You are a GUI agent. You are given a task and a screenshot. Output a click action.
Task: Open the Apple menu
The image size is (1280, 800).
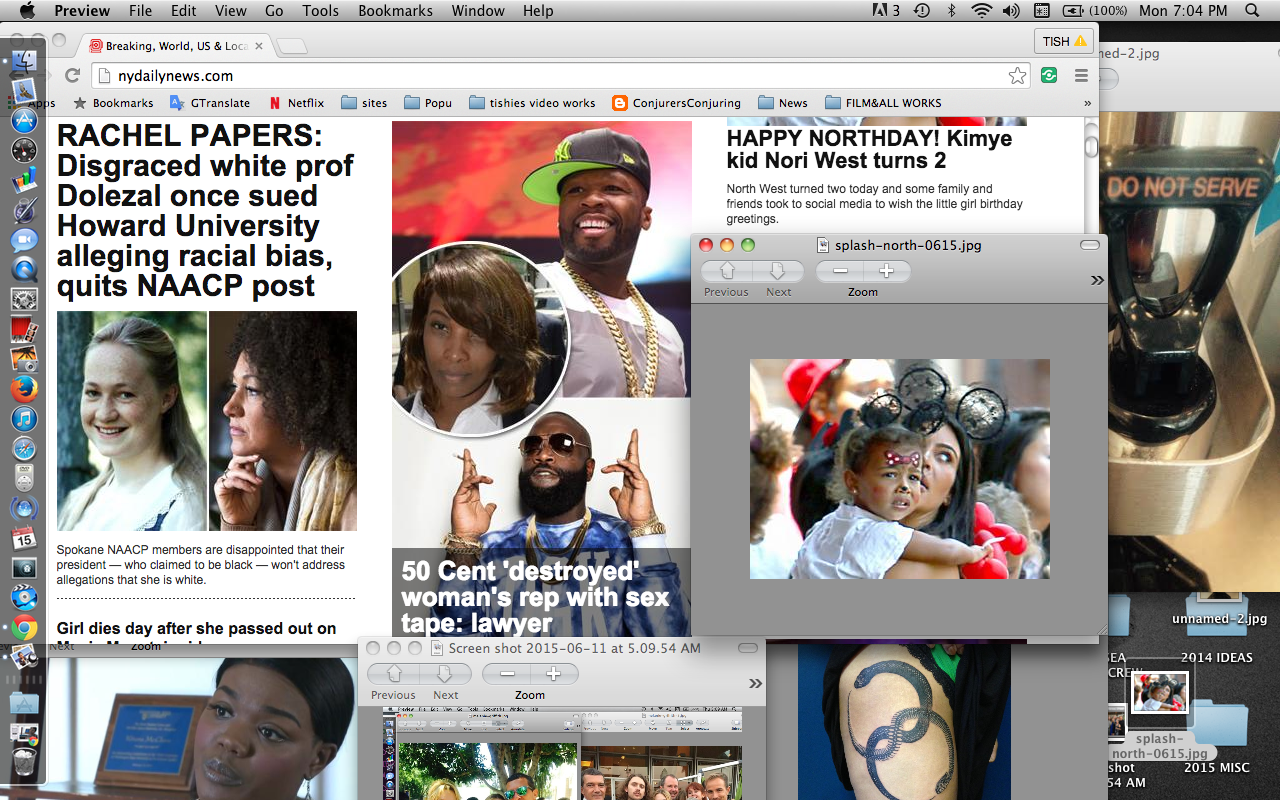[27, 11]
